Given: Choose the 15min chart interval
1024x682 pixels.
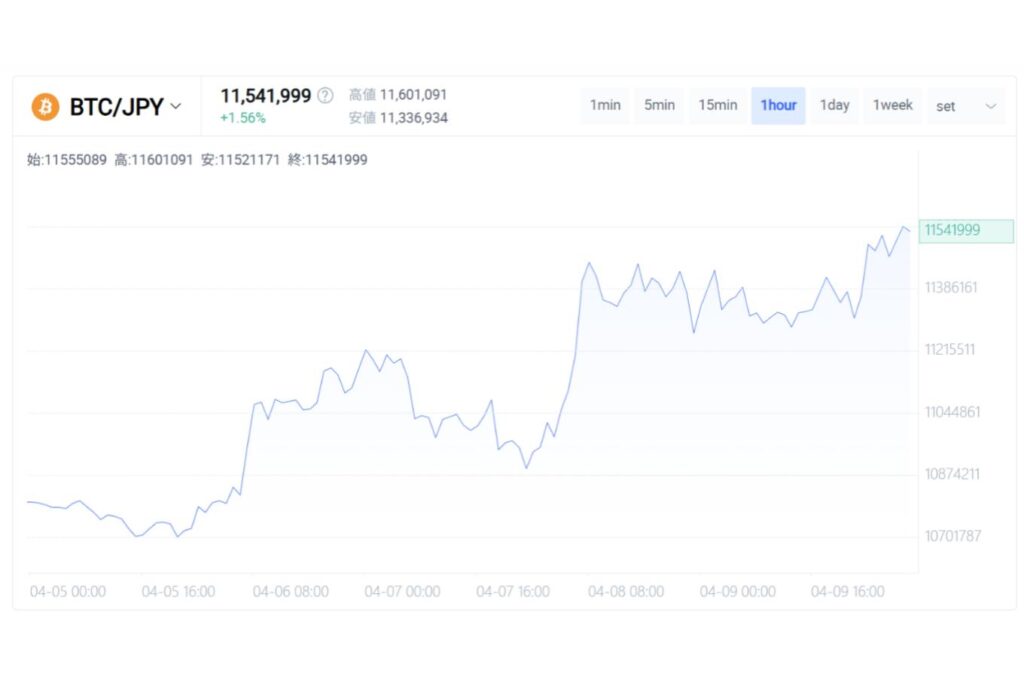Looking at the screenshot, I should [717, 105].
